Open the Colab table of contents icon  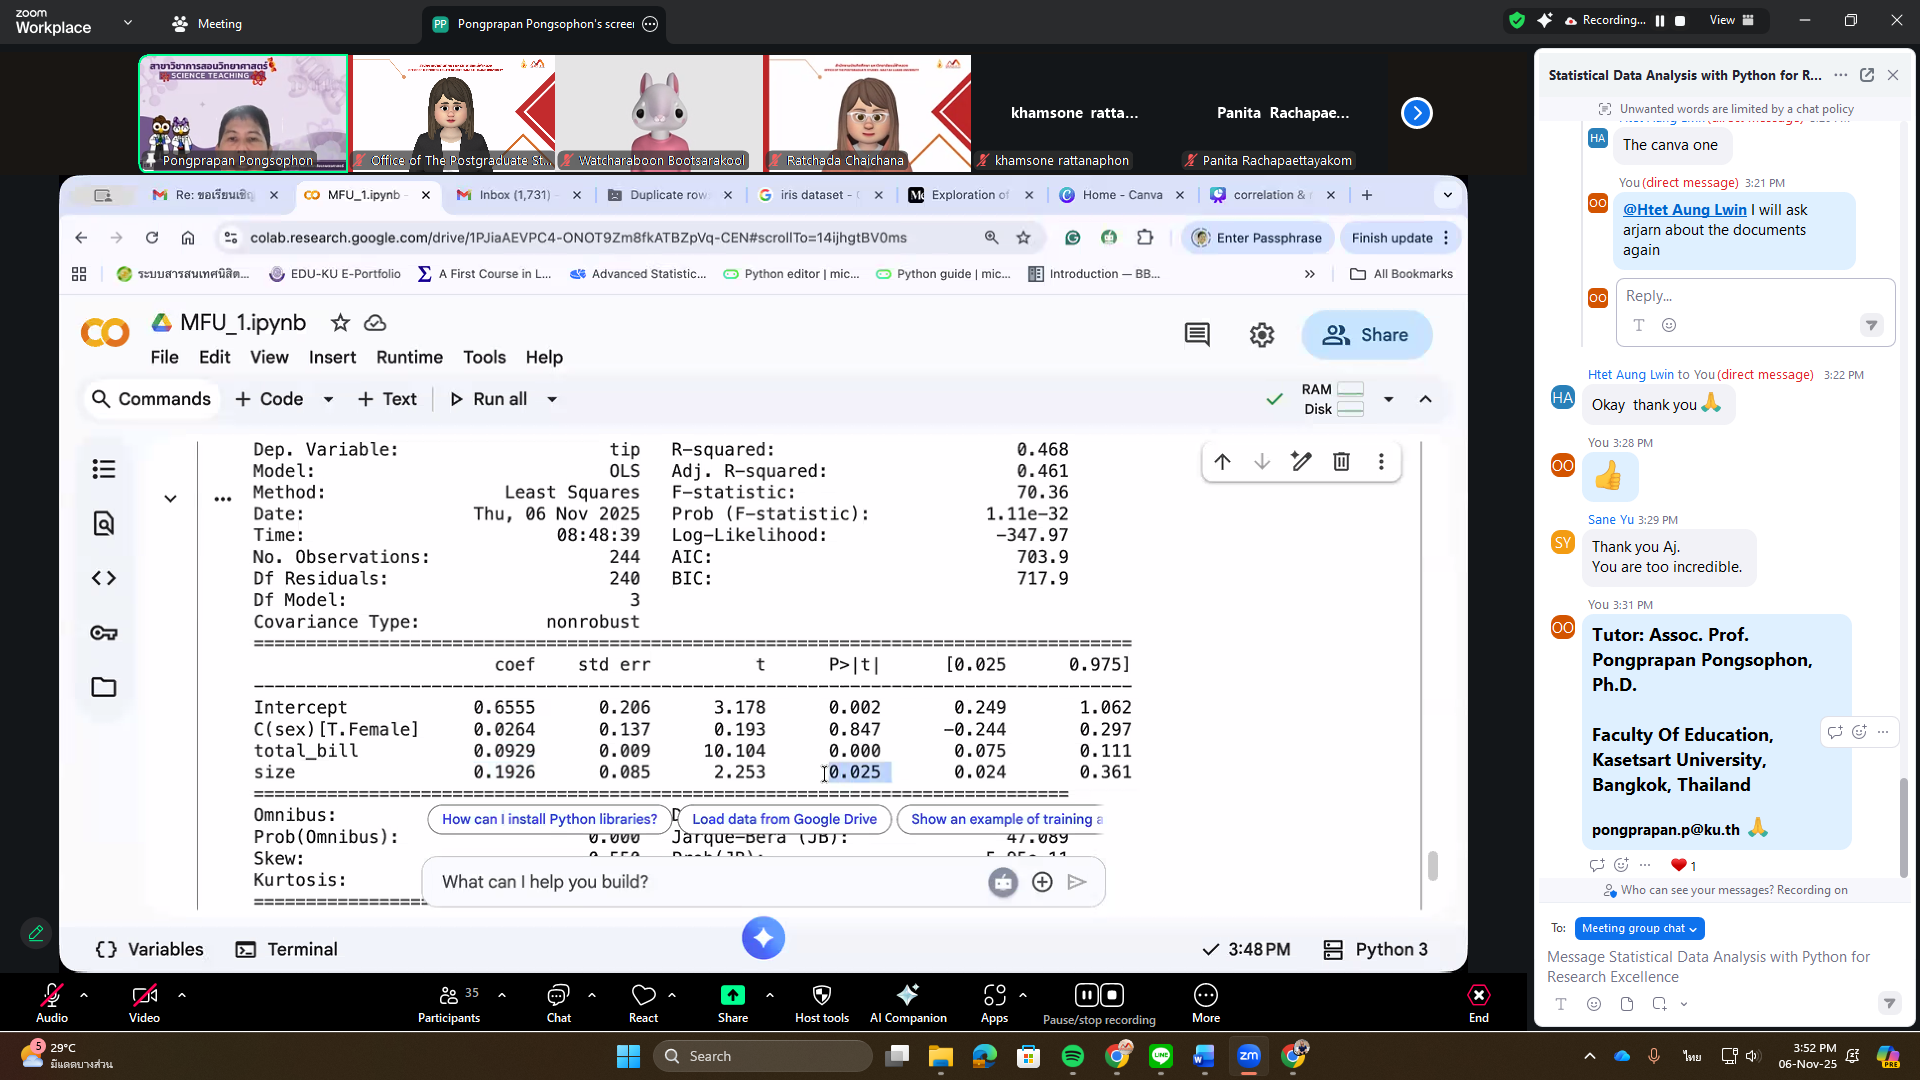point(104,469)
